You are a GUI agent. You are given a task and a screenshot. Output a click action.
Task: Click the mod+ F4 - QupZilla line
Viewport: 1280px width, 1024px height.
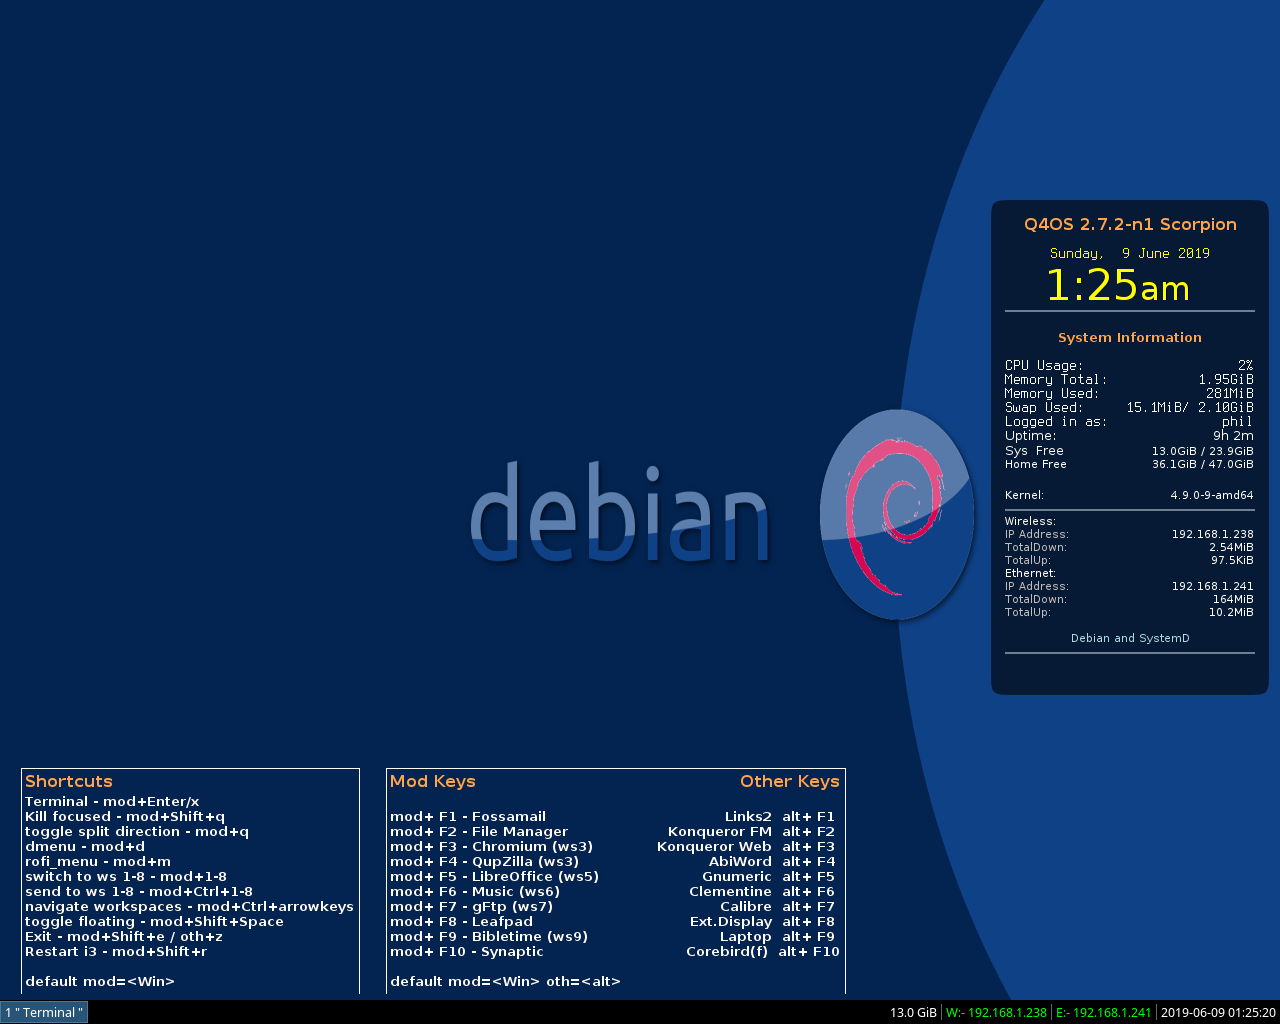[485, 862]
